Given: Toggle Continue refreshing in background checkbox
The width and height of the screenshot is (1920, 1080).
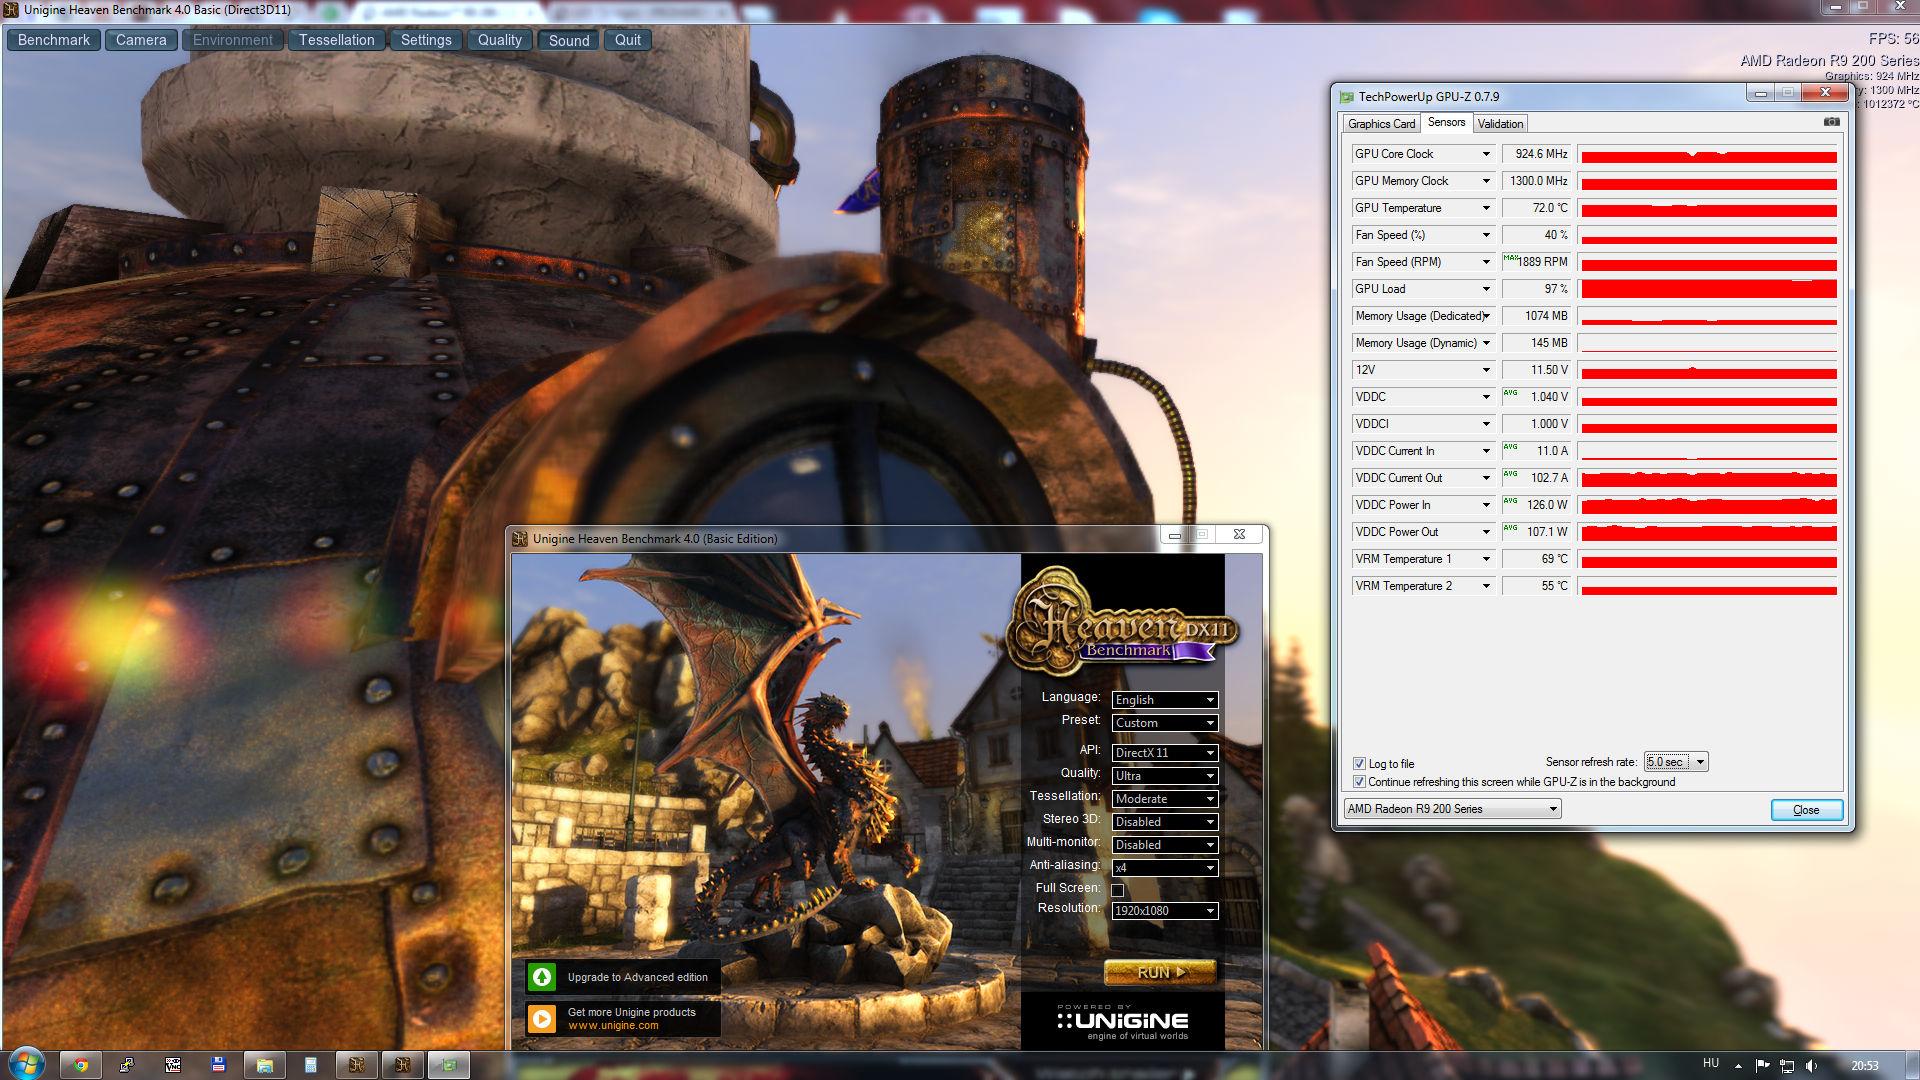Looking at the screenshot, I should (x=1359, y=782).
